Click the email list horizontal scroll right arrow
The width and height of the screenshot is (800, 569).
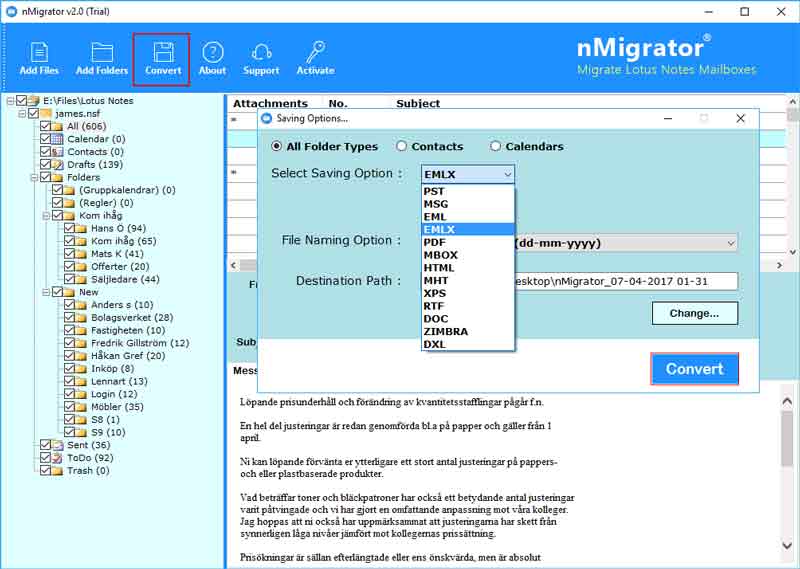click(779, 265)
